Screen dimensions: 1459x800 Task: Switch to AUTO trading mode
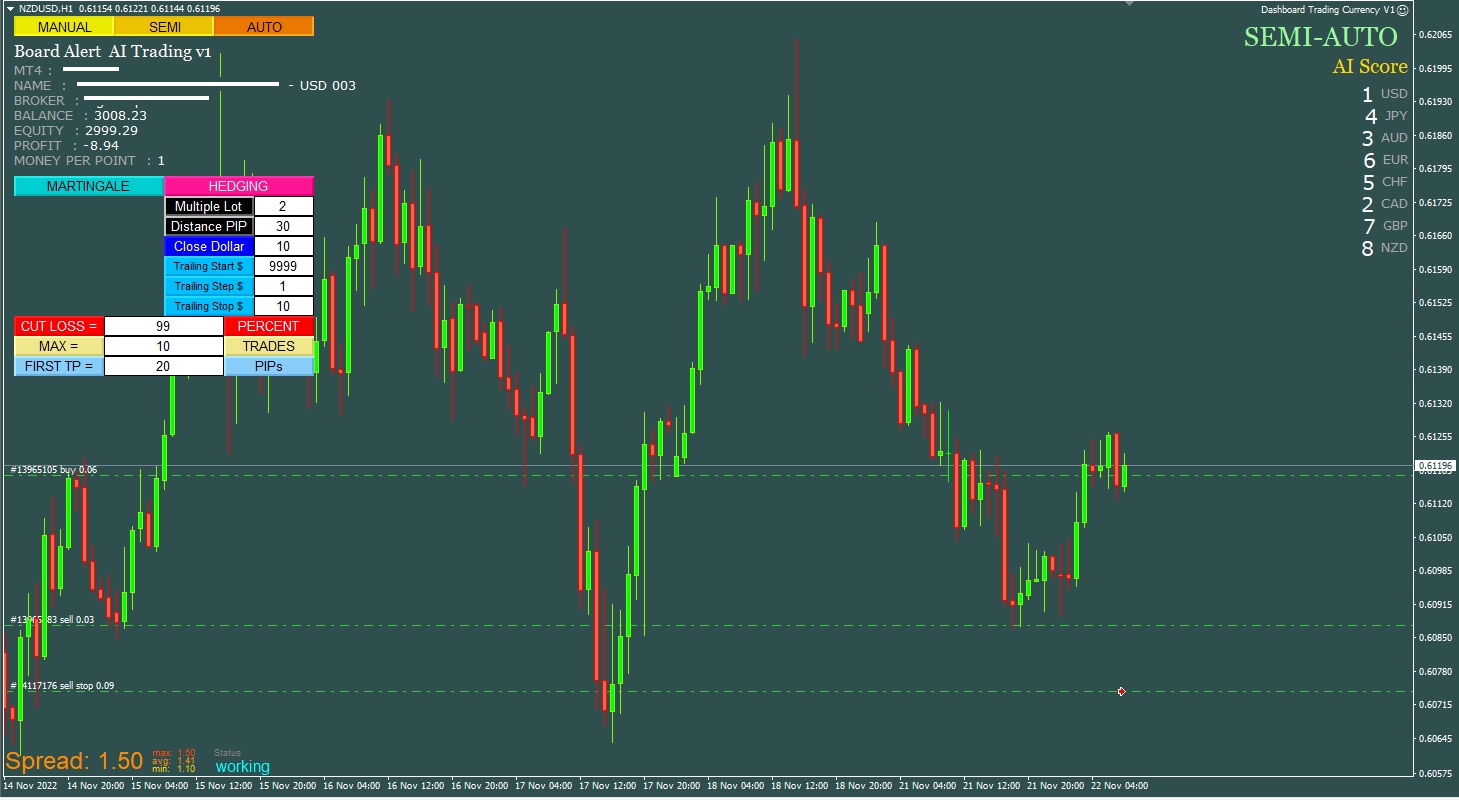[x=264, y=27]
